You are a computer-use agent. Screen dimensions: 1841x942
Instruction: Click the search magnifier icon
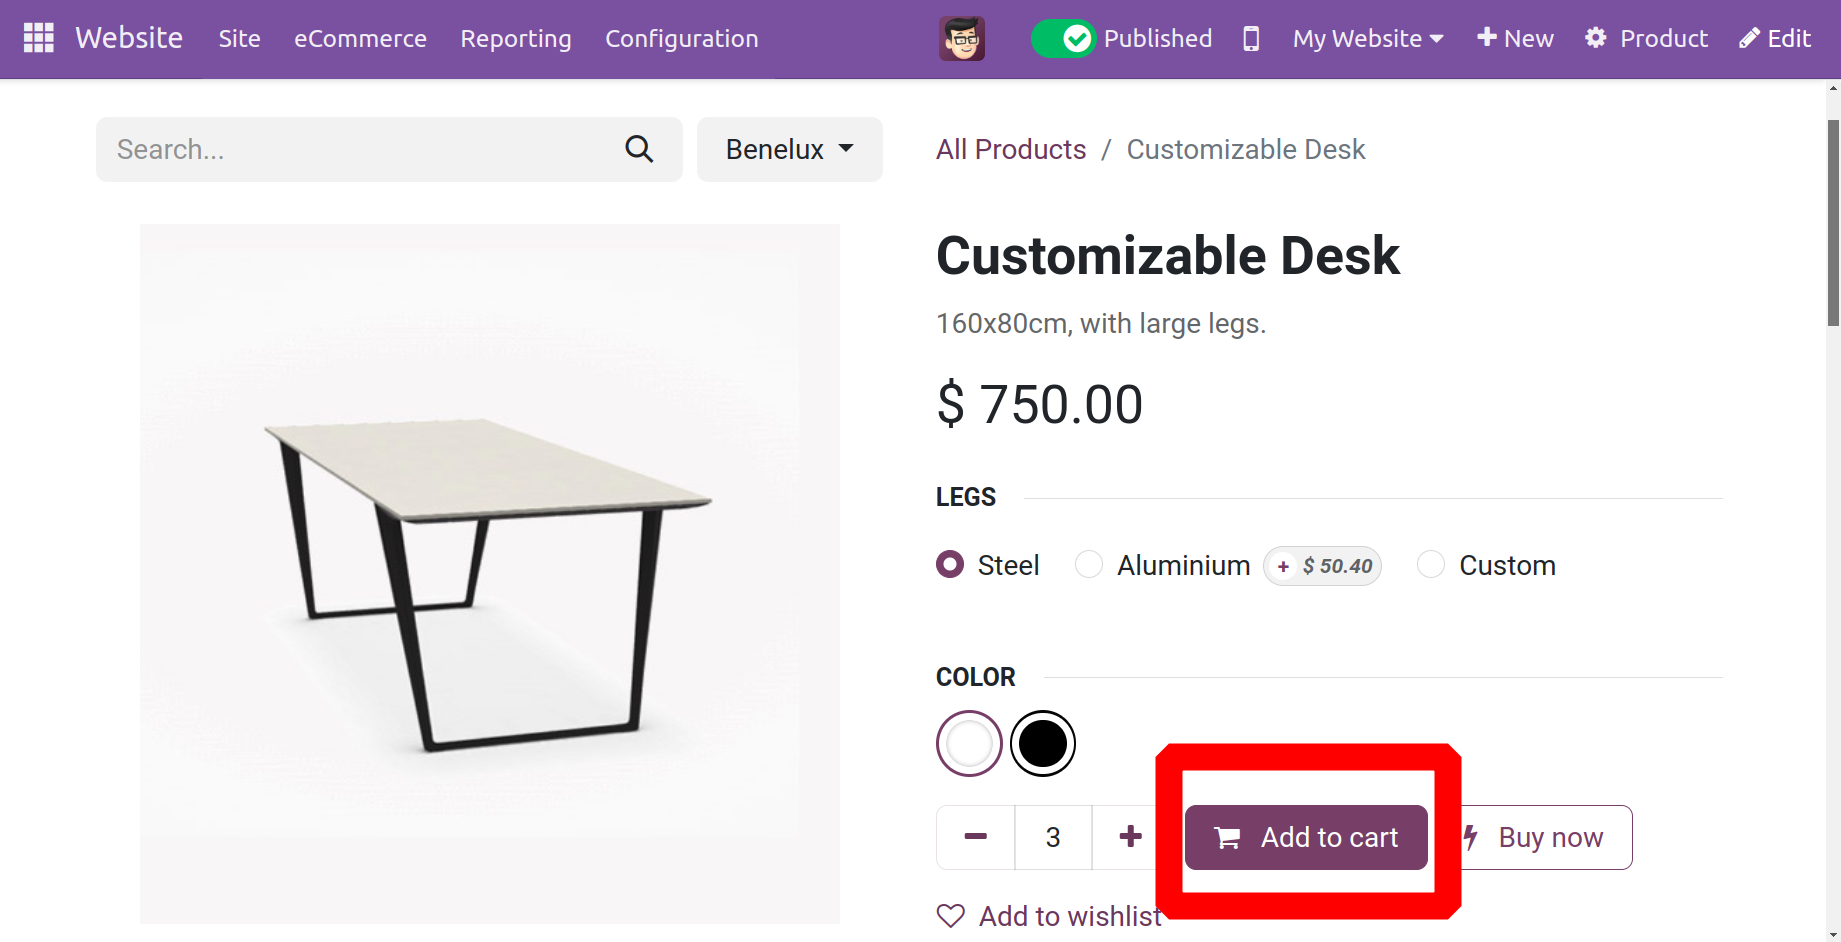click(x=639, y=149)
